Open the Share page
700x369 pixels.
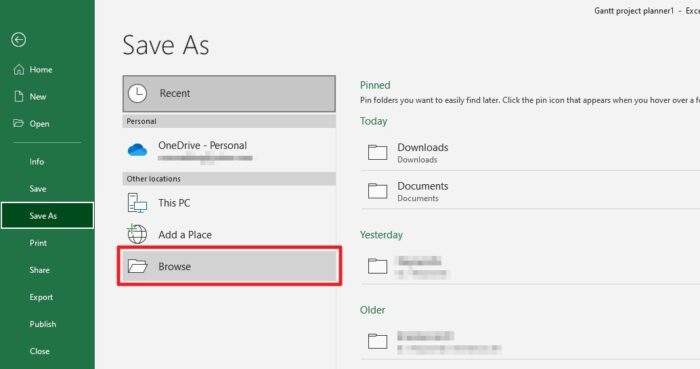click(47, 270)
